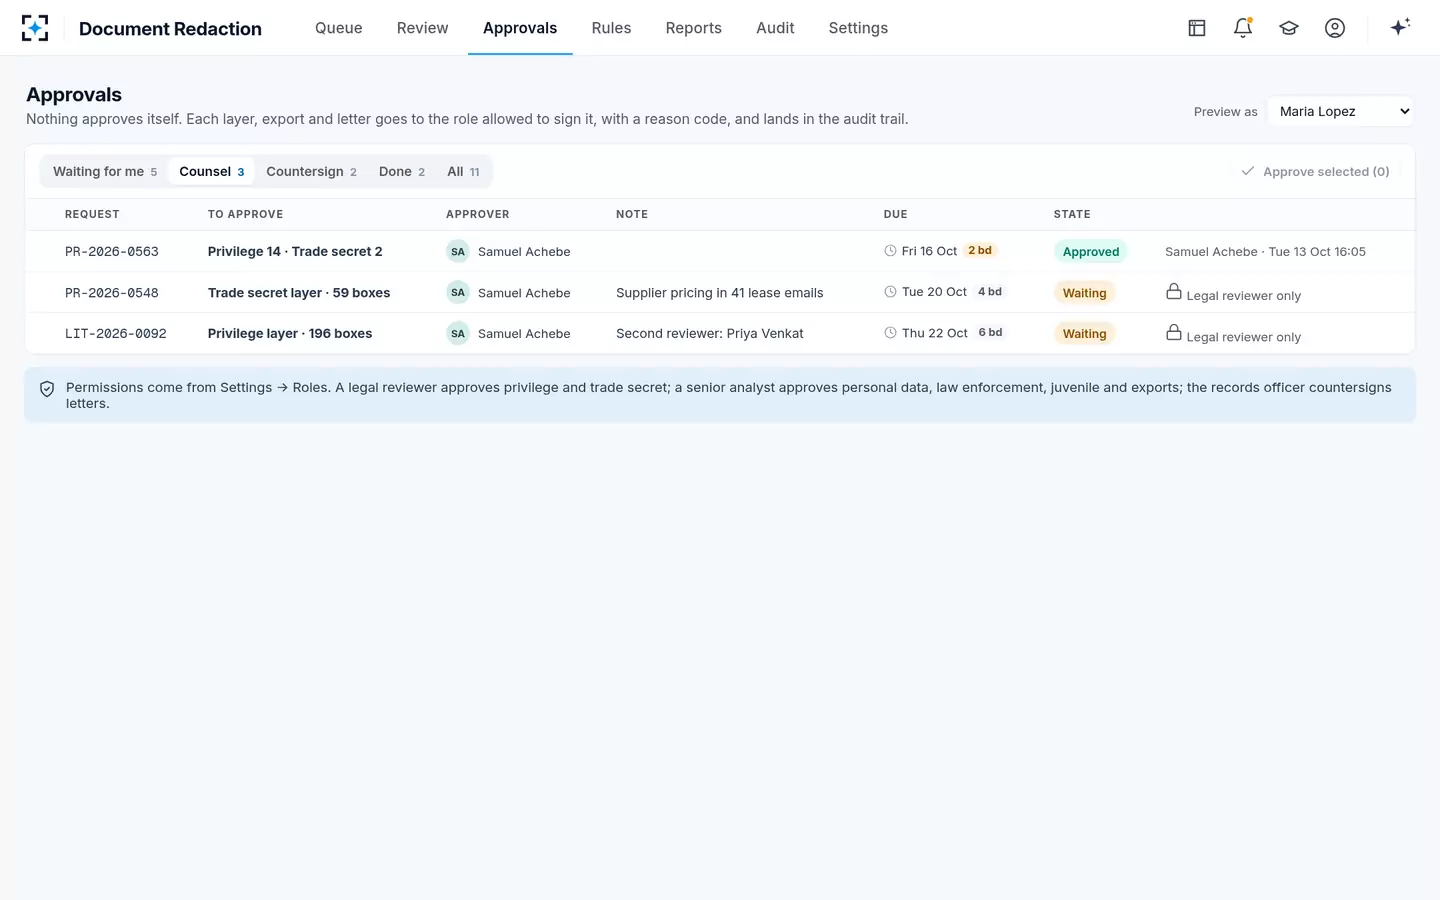Click Privilege 14 · Trade secret 2
The width and height of the screenshot is (1440, 900).
point(295,252)
